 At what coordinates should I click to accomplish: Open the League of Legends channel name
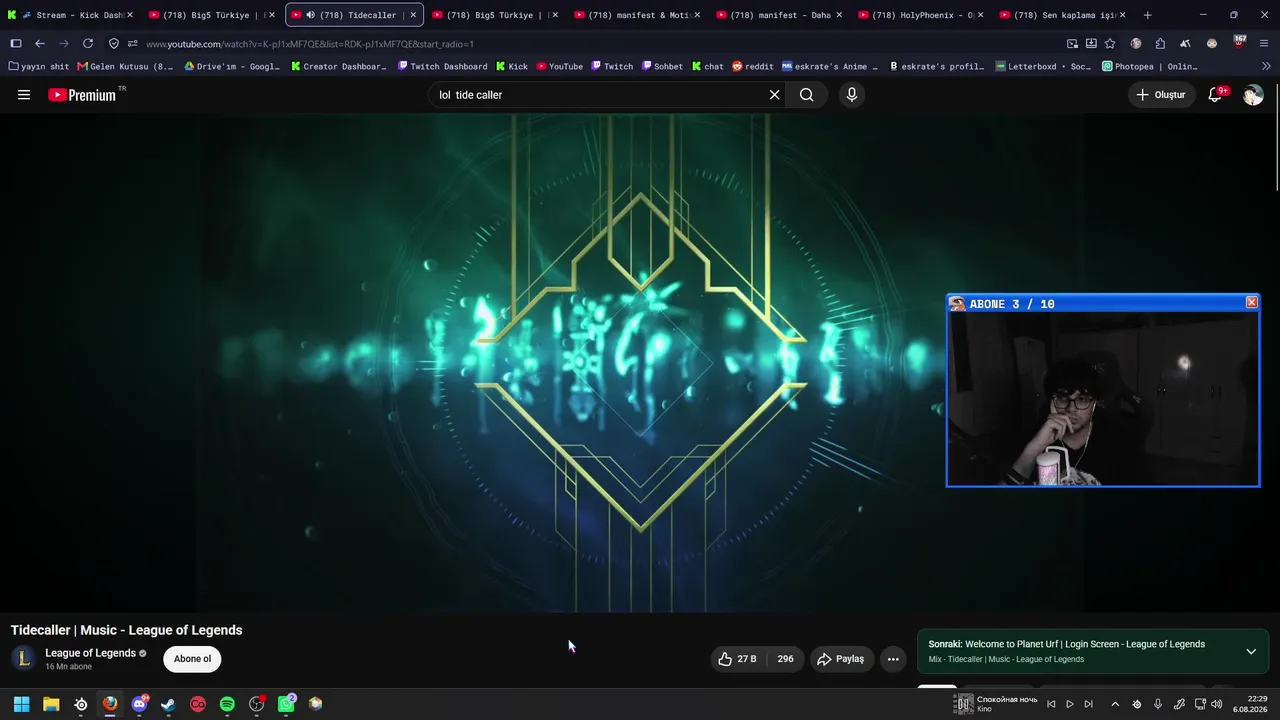click(90, 653)
